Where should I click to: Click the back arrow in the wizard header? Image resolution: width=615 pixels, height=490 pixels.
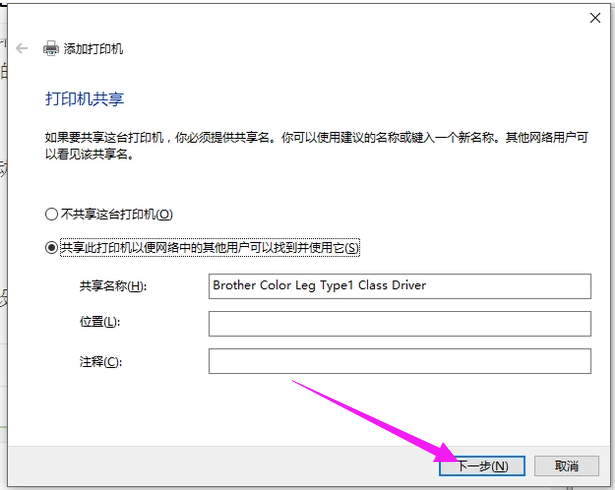click(22, 48)
